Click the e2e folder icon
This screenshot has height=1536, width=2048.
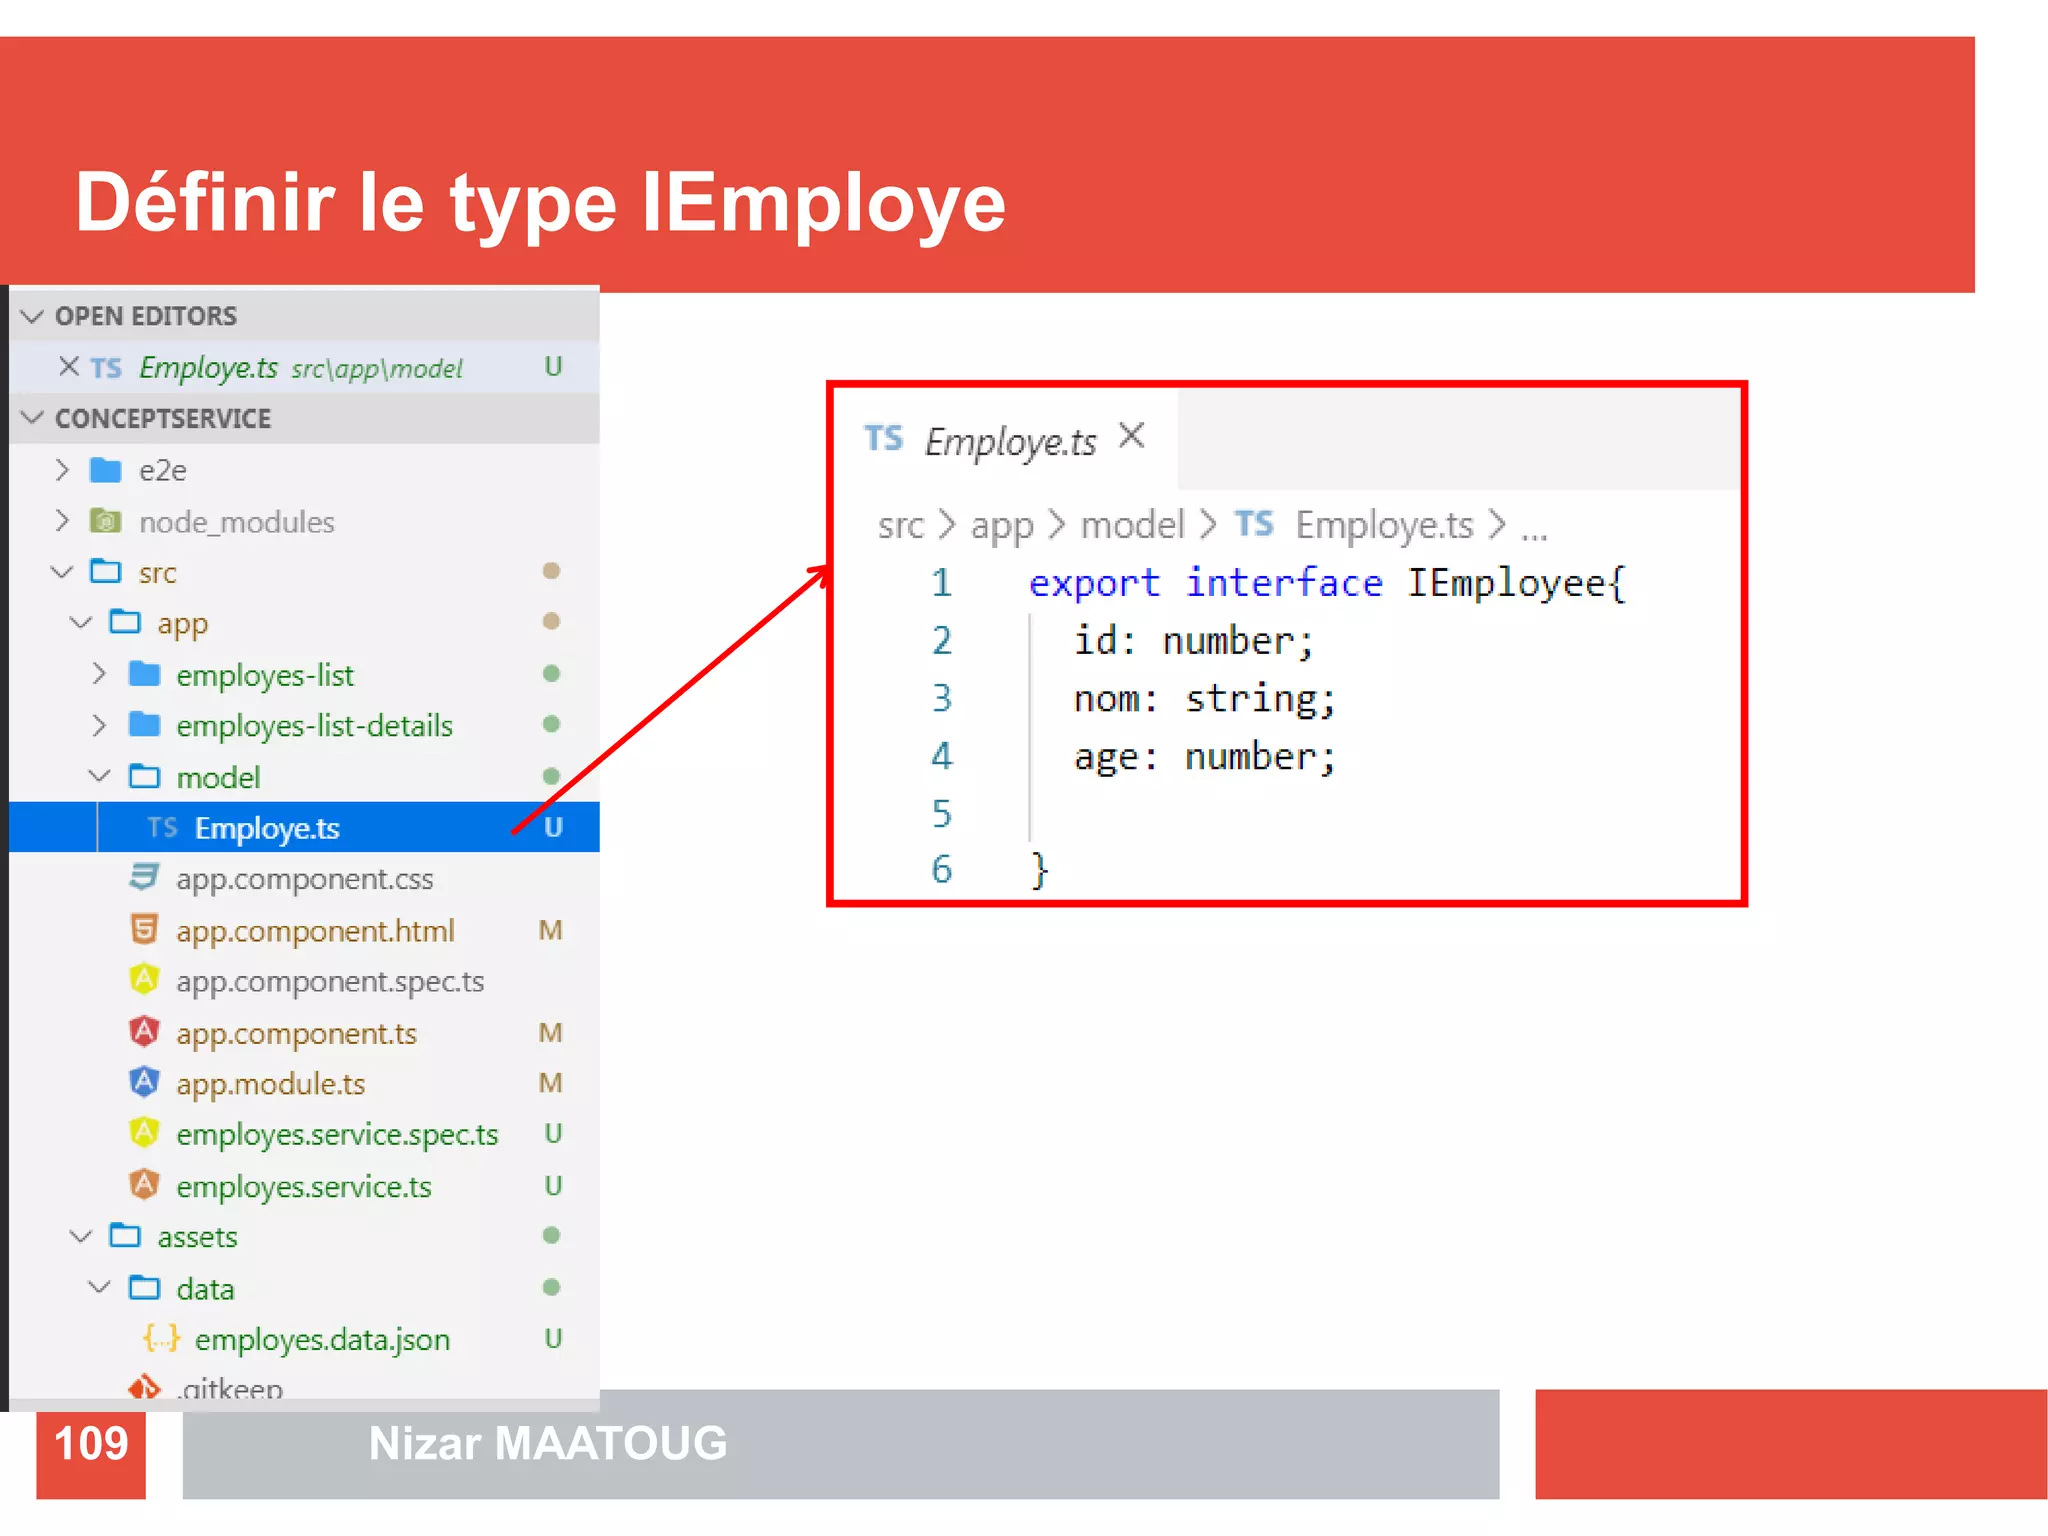(106, 470)
